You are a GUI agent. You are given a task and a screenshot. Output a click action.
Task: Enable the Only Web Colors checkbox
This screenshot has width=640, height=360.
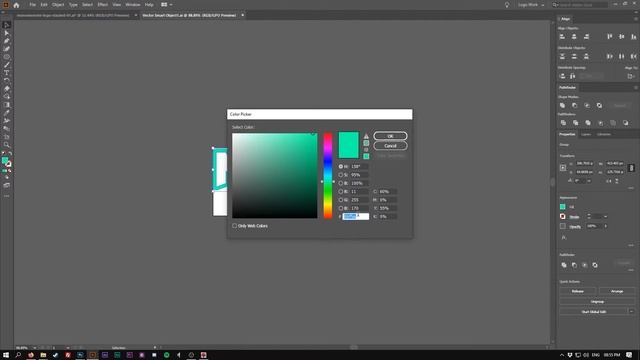(235, 226)
